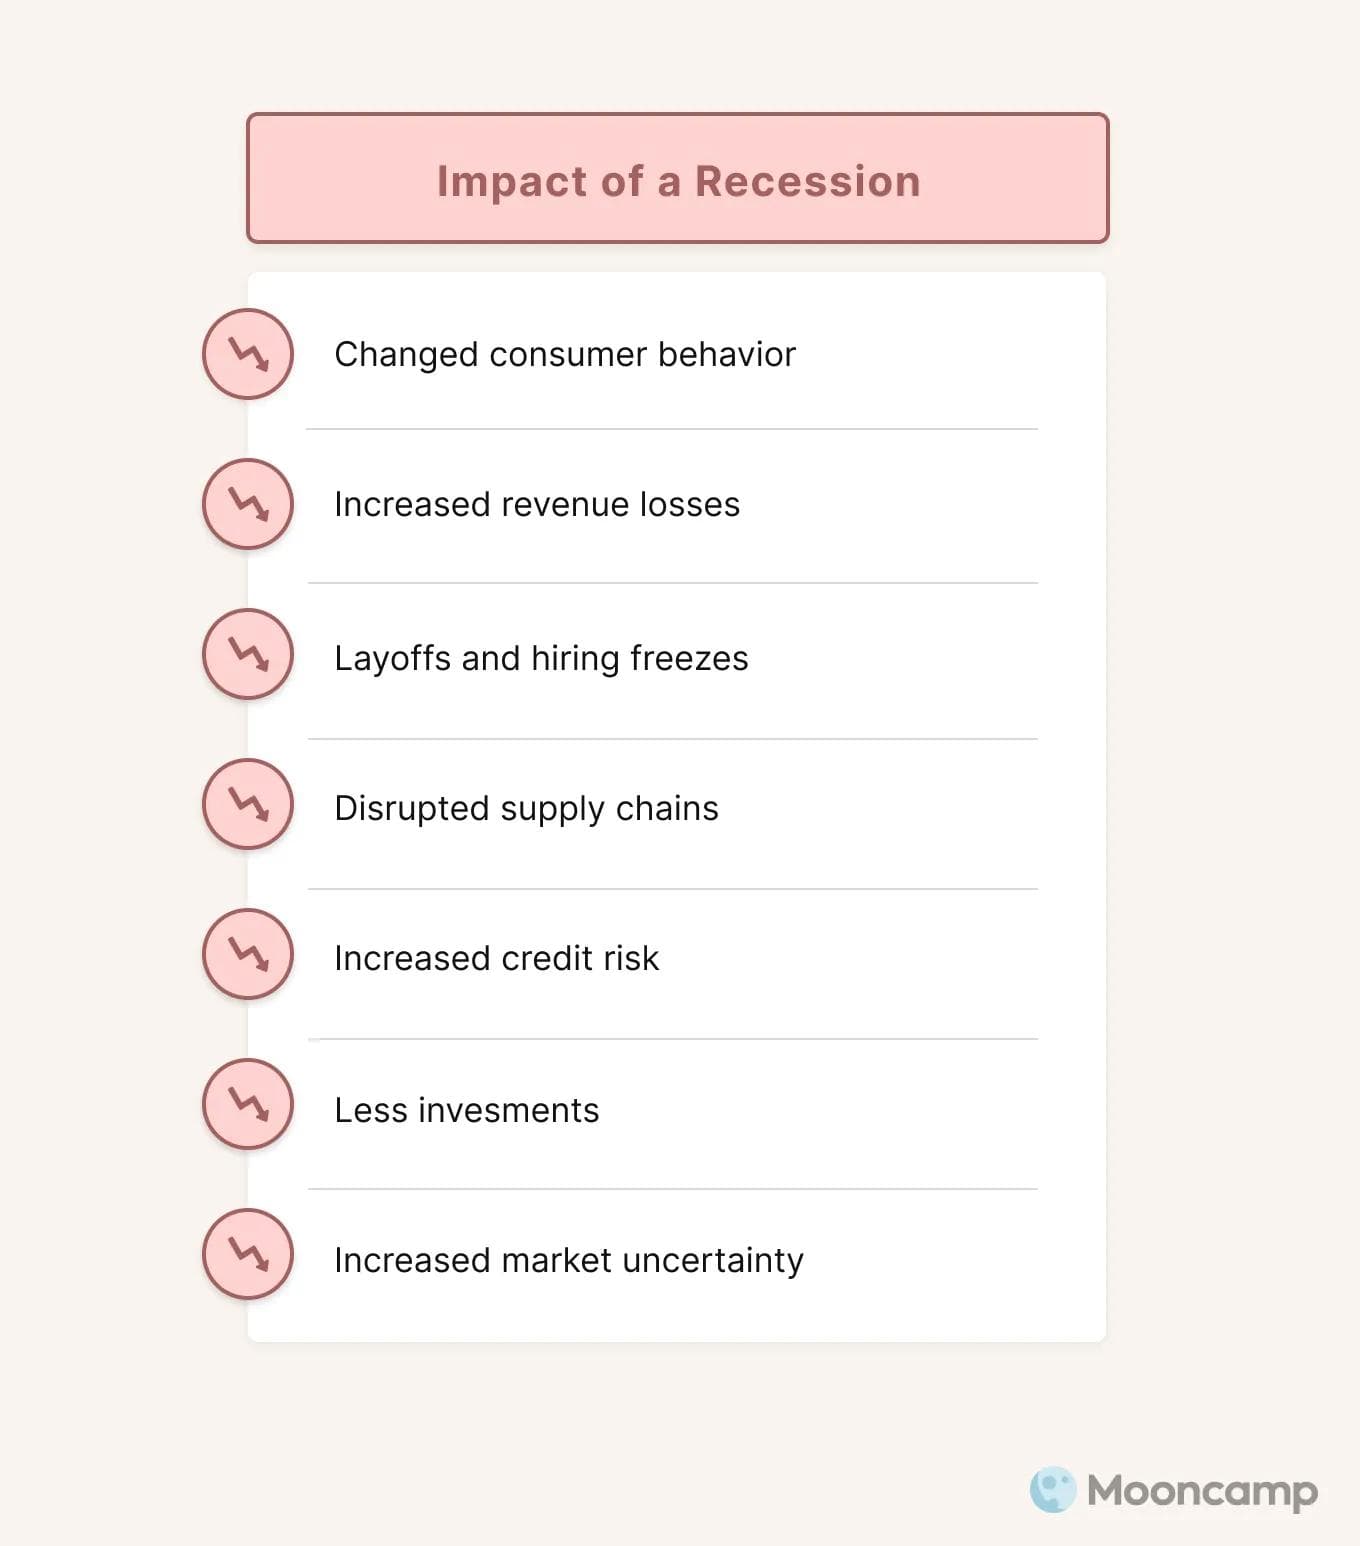Click the downtrend icon beside Increased revenue losses
This screenshot has height=1546, width=1360.
click(248, 504)
